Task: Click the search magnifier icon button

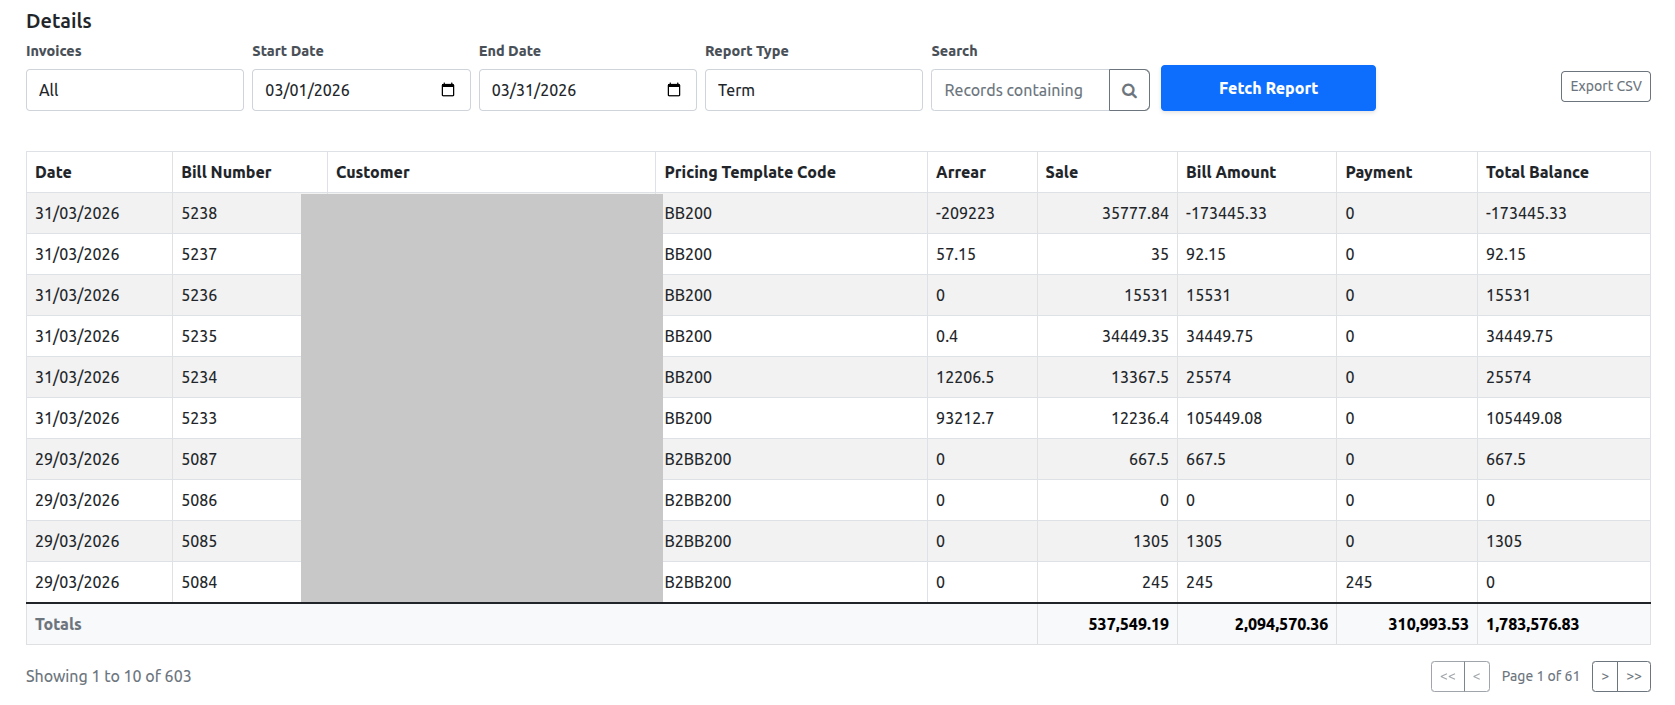Action: (x=1129, y=90)
